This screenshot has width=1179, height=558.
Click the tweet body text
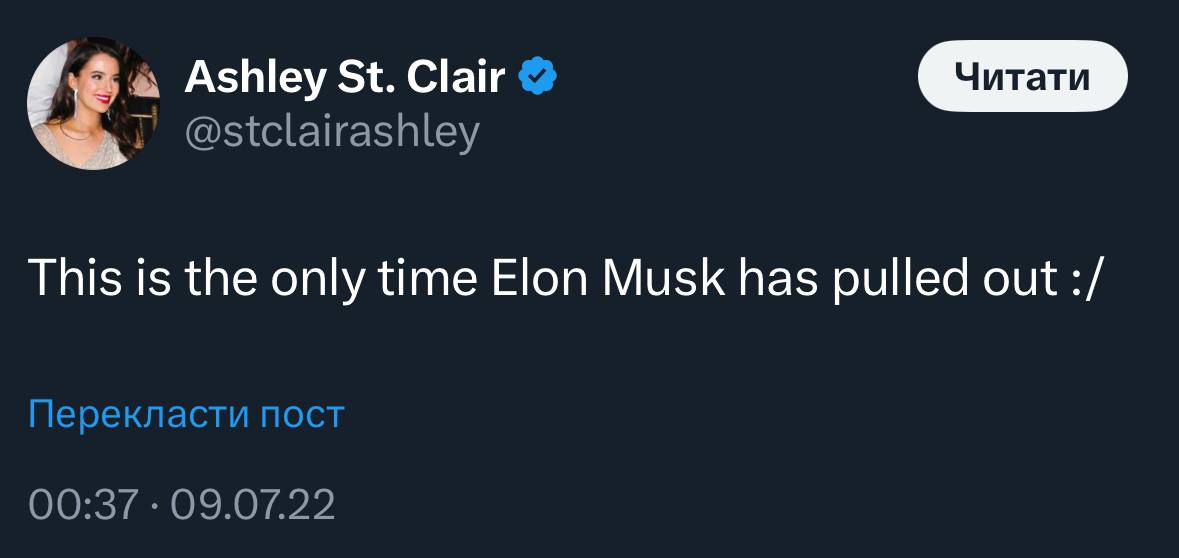(565, 277)
